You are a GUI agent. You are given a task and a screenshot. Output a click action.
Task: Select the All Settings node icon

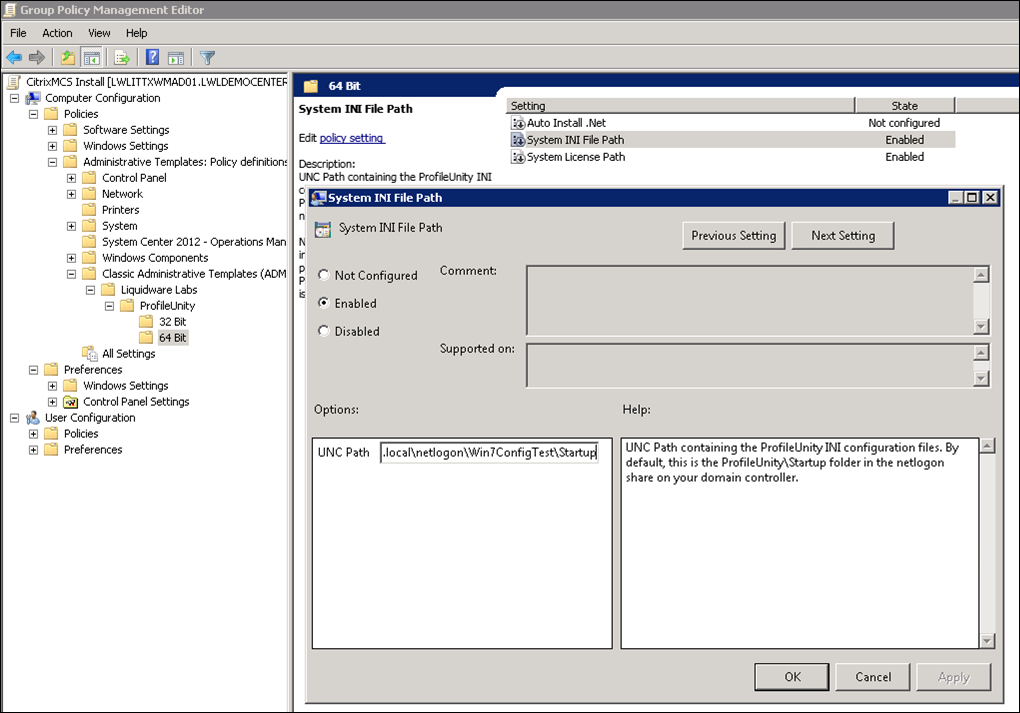coord(90,353)
